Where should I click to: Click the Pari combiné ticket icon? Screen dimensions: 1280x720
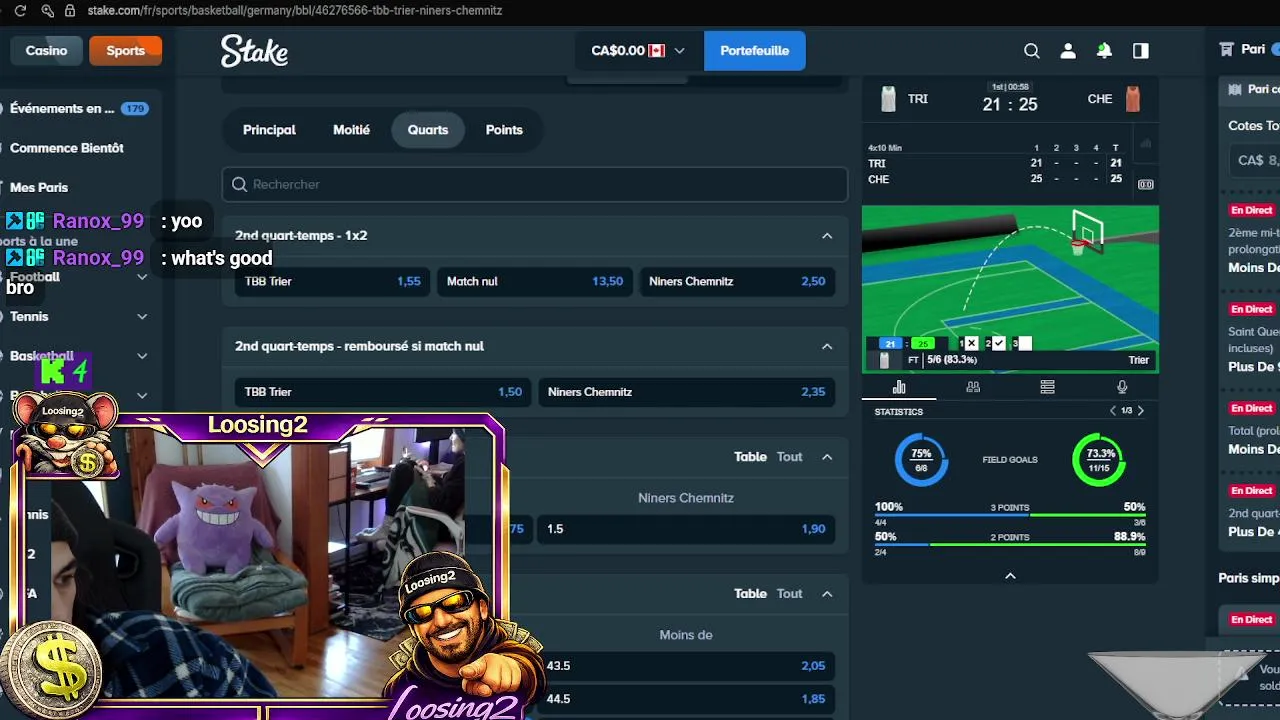1235,89
